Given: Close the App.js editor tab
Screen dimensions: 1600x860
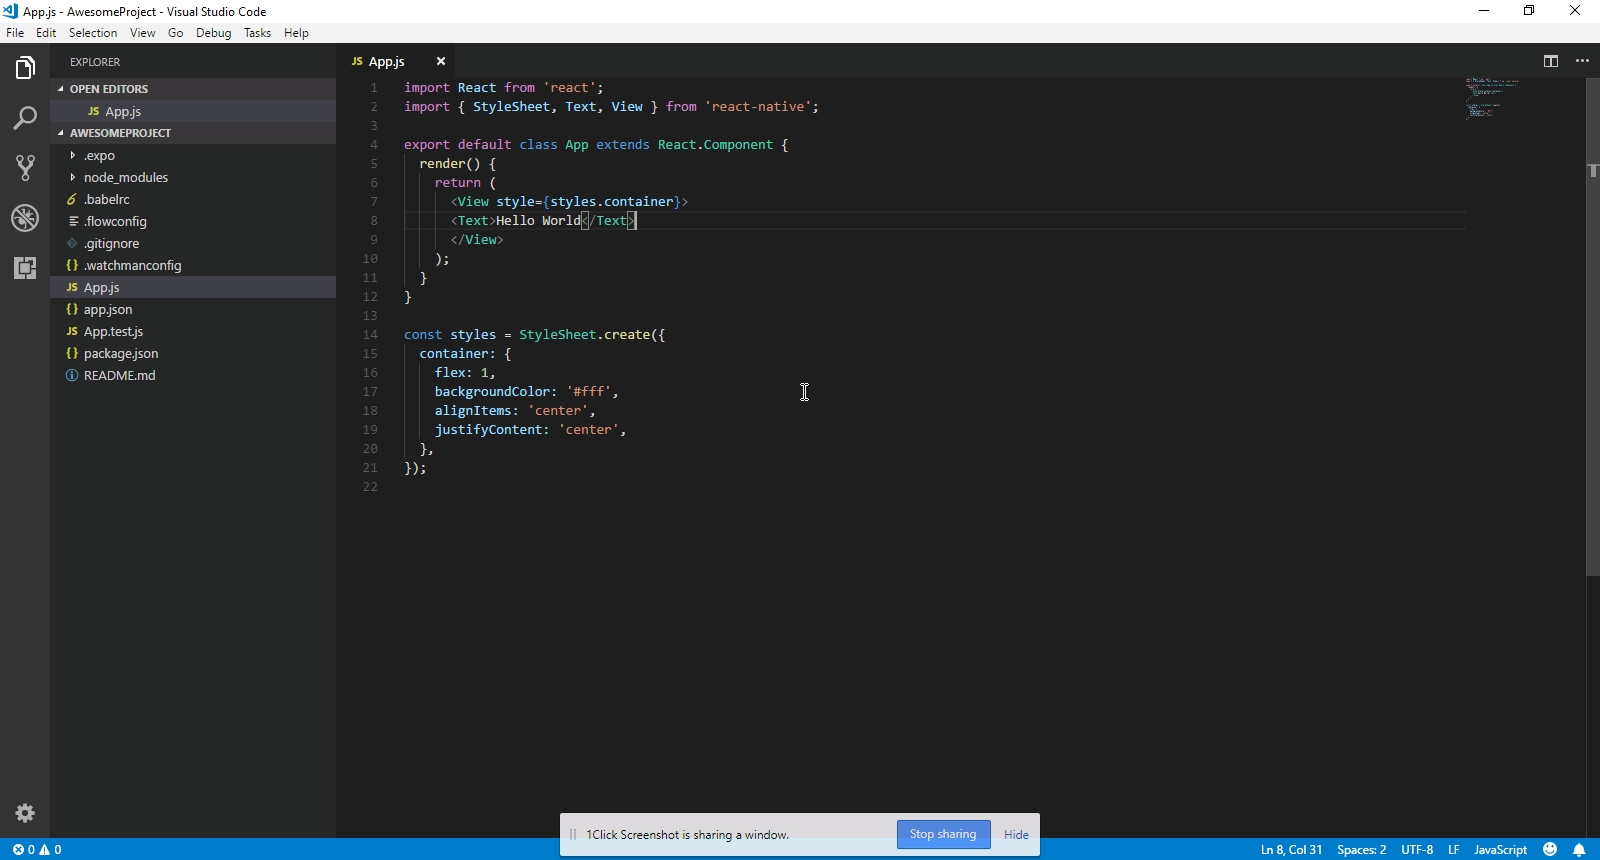Looking at the screenshot, I should [x=440, y=61].
